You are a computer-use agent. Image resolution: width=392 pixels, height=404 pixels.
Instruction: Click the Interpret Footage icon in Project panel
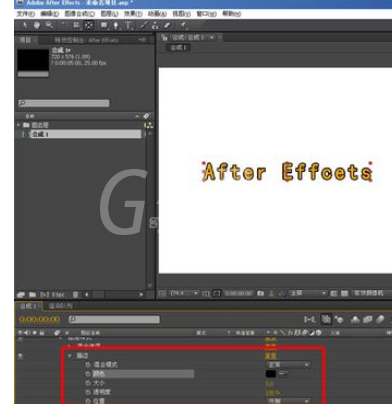[x=21, y=295]
